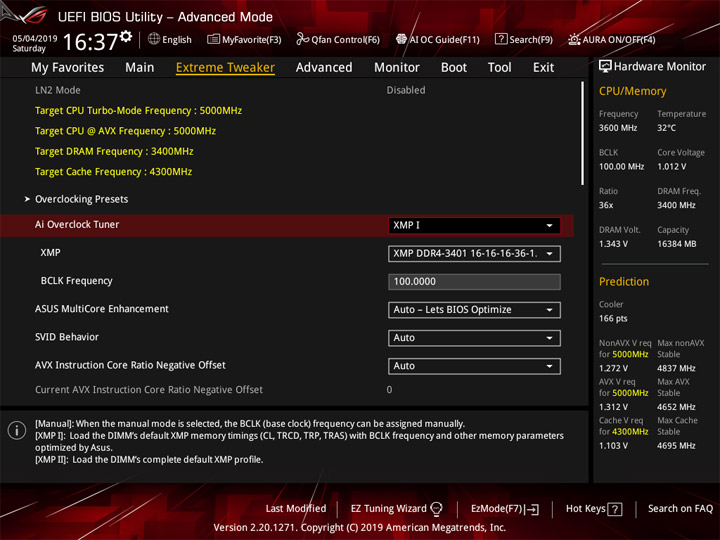Open the XMP profile dropdown

coord(474,253)
